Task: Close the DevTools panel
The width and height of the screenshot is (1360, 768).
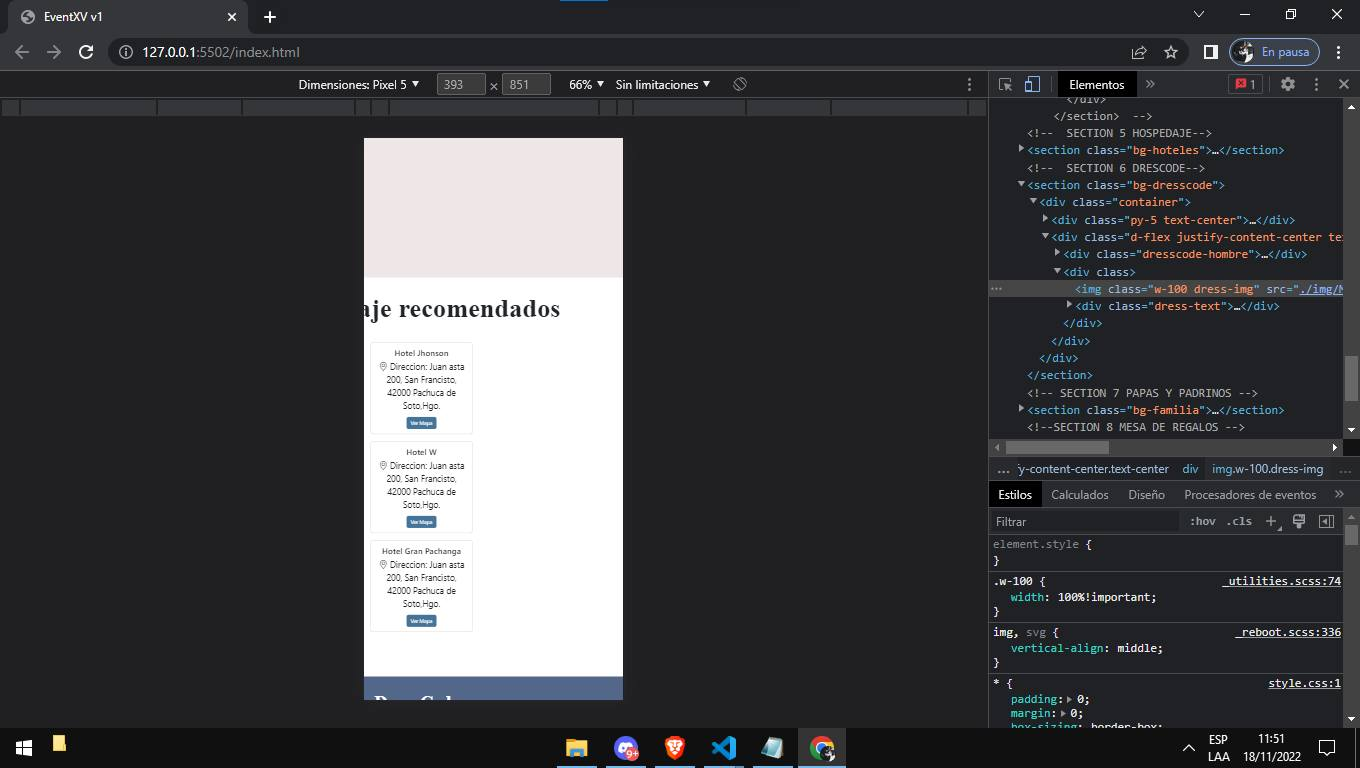Action: click(x=1344, y=85)
